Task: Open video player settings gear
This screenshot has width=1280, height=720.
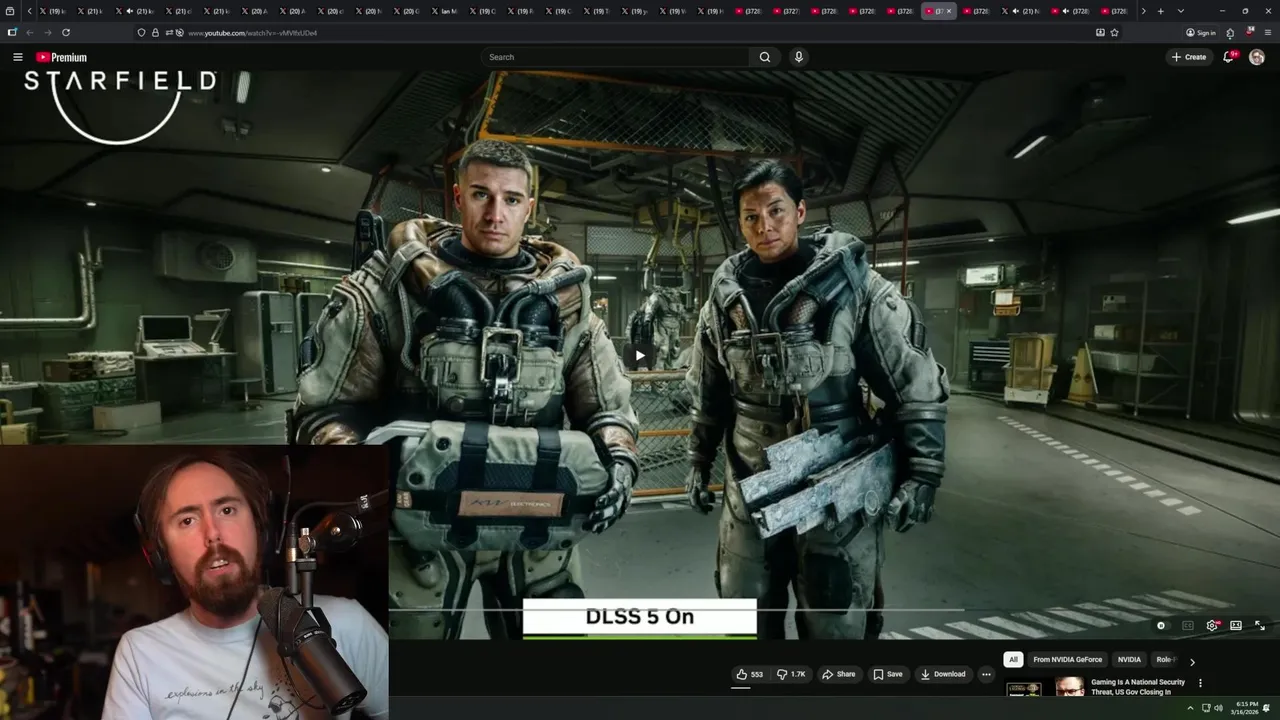Action: pyautogui.click(x=1212, y=626)
